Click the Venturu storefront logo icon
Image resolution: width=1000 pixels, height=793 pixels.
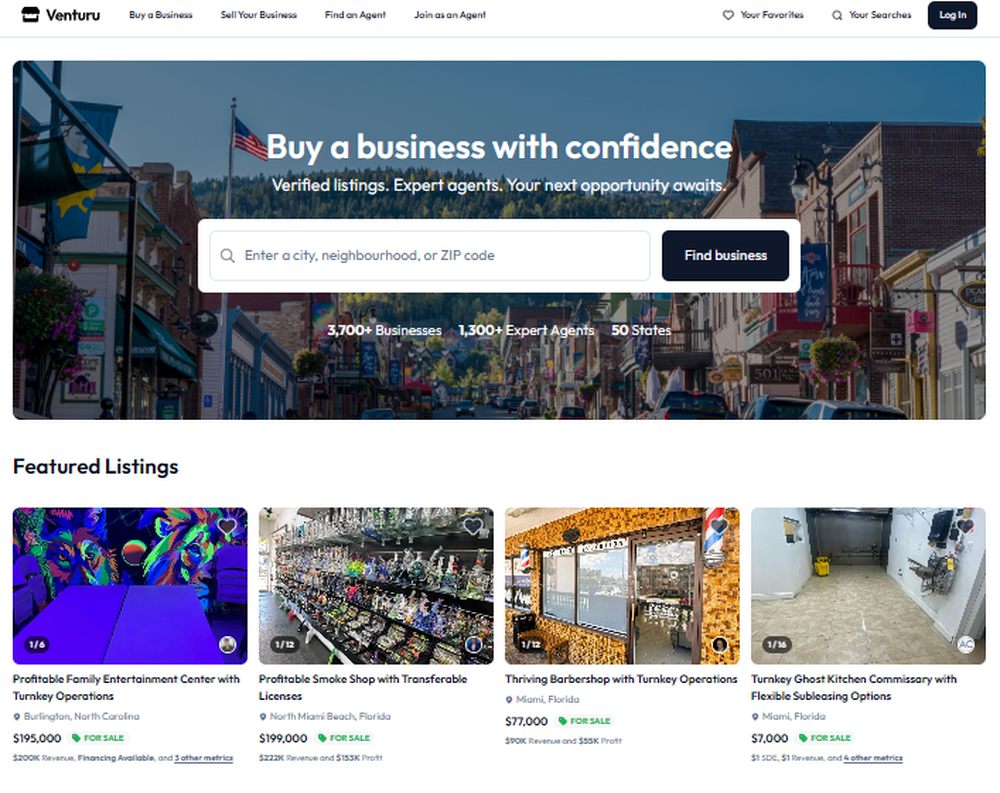point(30,15)
